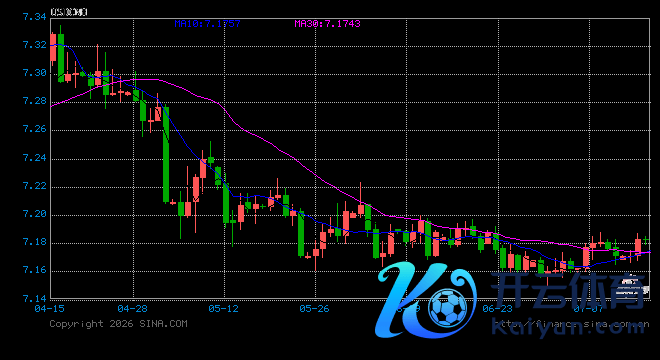Viewport: 660px width, 360px height.
Task: Click the 7.26 price axis label
Action: 35,129
